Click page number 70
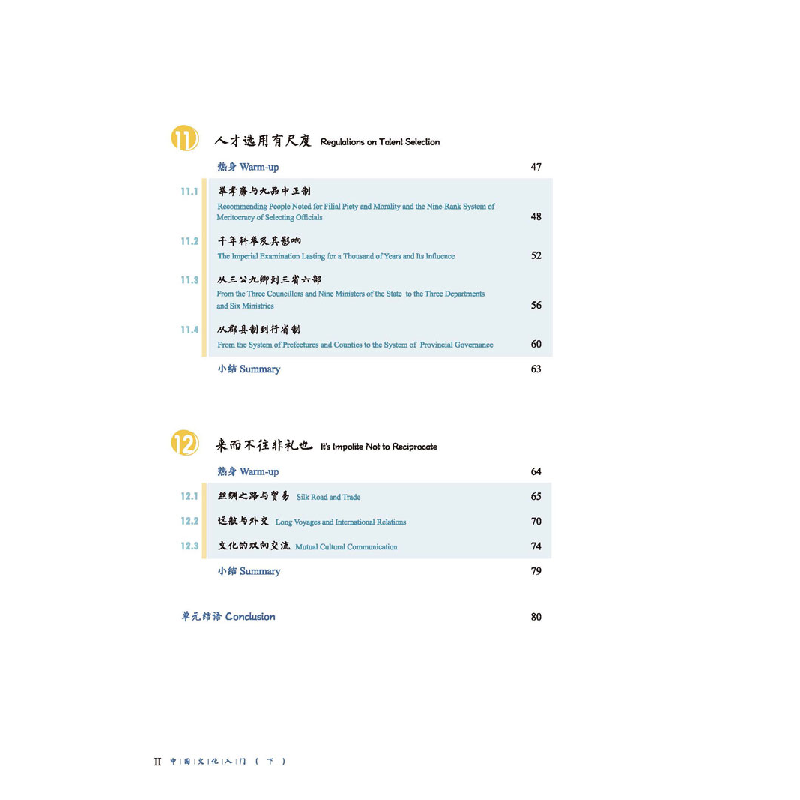This screenshot has width=800, height=800. (536, 521)
